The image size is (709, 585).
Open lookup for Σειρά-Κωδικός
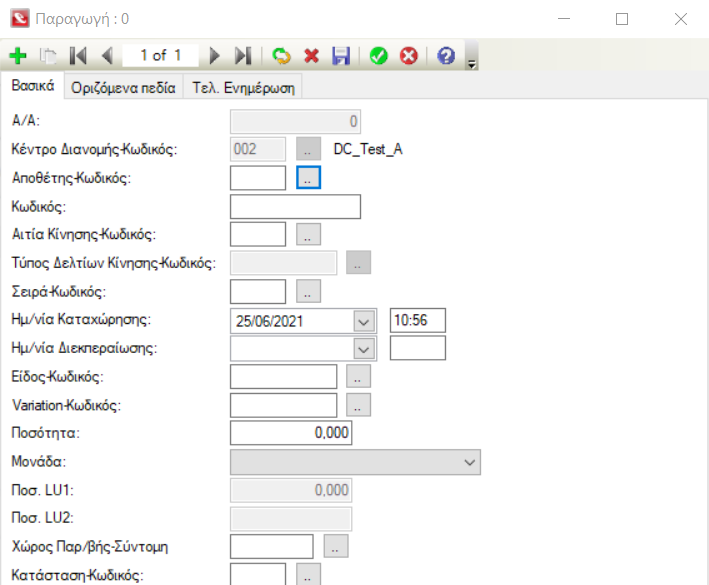308,291
